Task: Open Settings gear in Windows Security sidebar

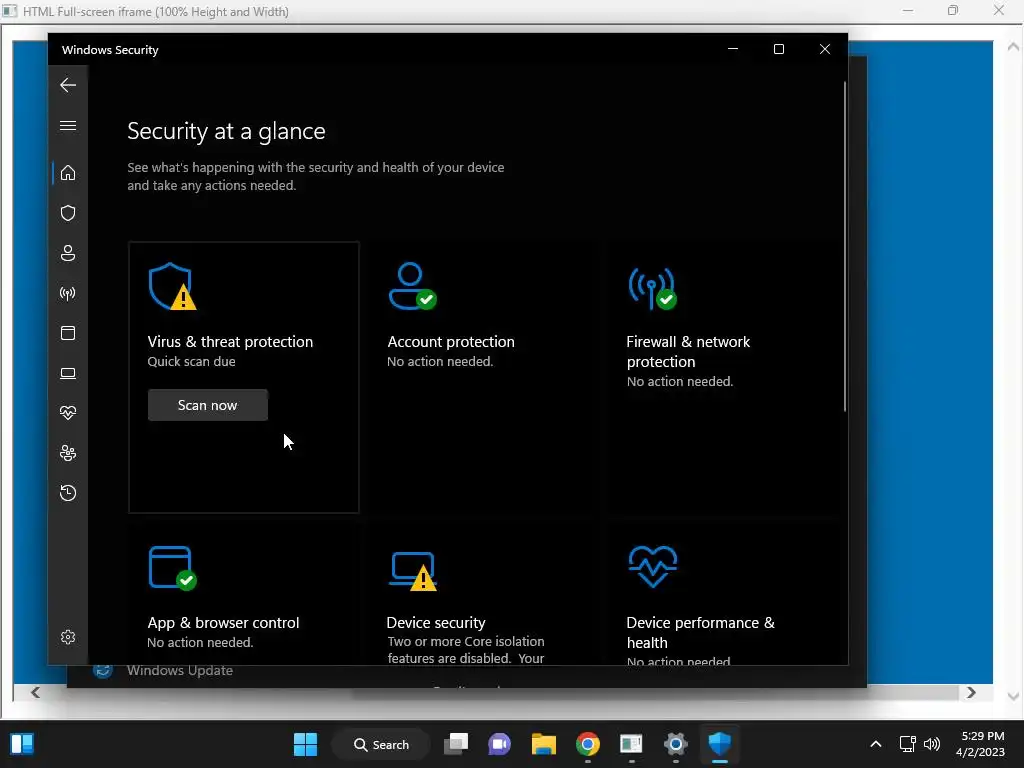Action: click(x=68, y=637)
